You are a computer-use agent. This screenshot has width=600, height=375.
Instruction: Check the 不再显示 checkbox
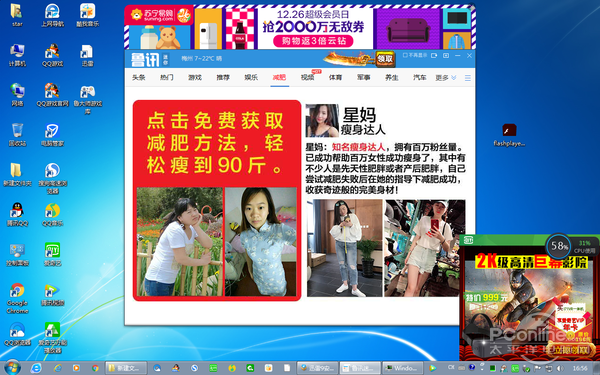point(405,55)
